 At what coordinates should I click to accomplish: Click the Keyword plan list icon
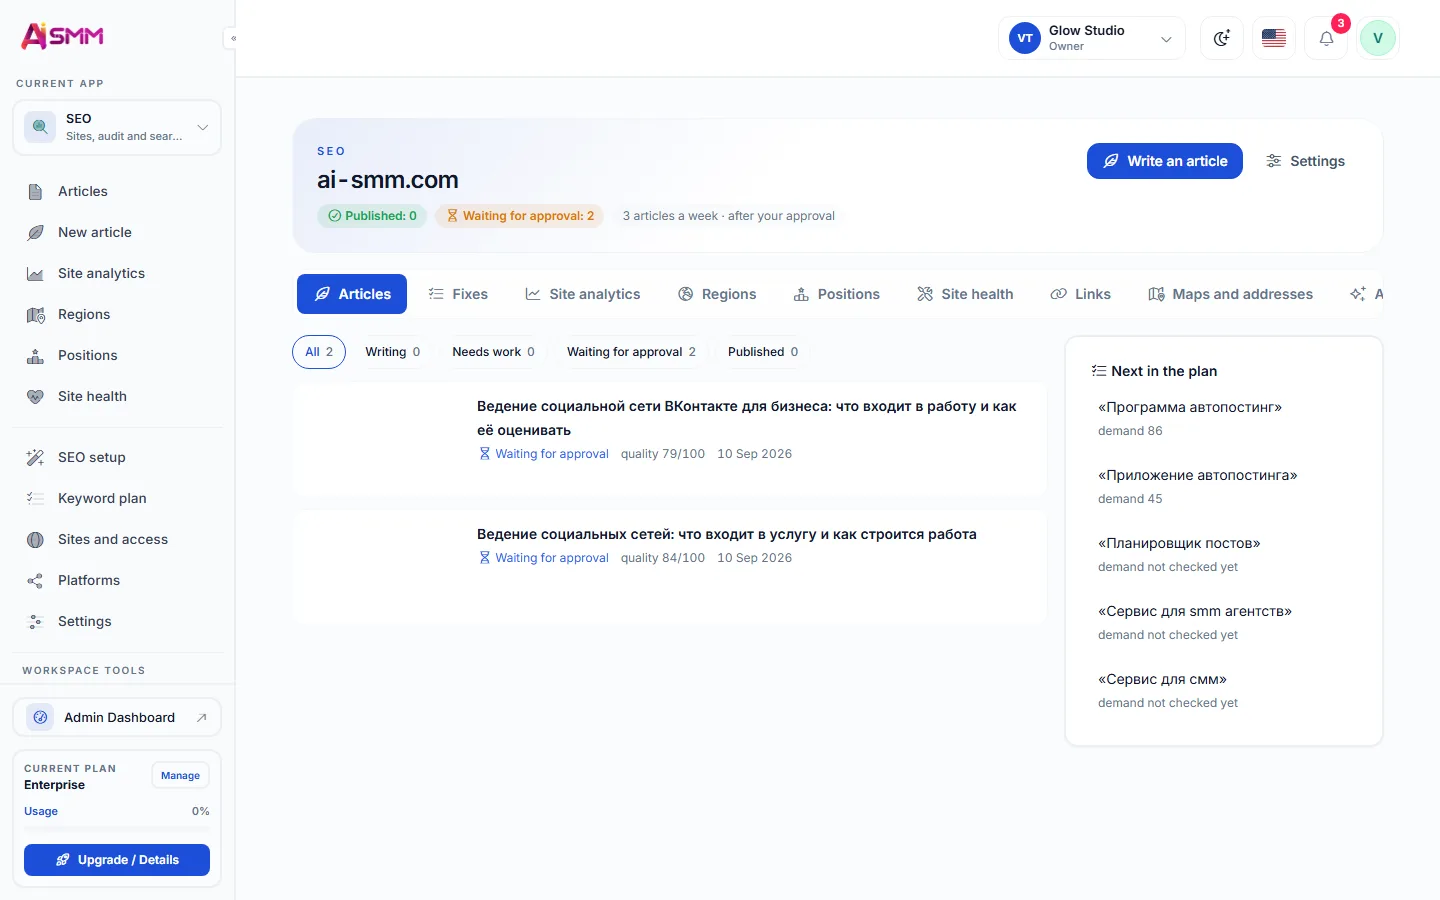35,498
